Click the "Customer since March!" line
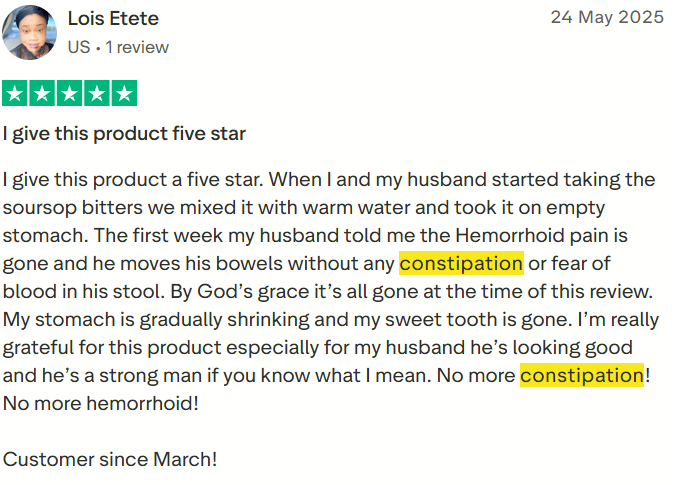The image size is (683, 485). 110,460
